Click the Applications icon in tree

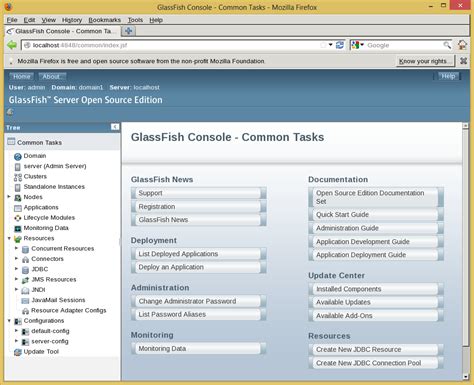(x=18, y=208)
